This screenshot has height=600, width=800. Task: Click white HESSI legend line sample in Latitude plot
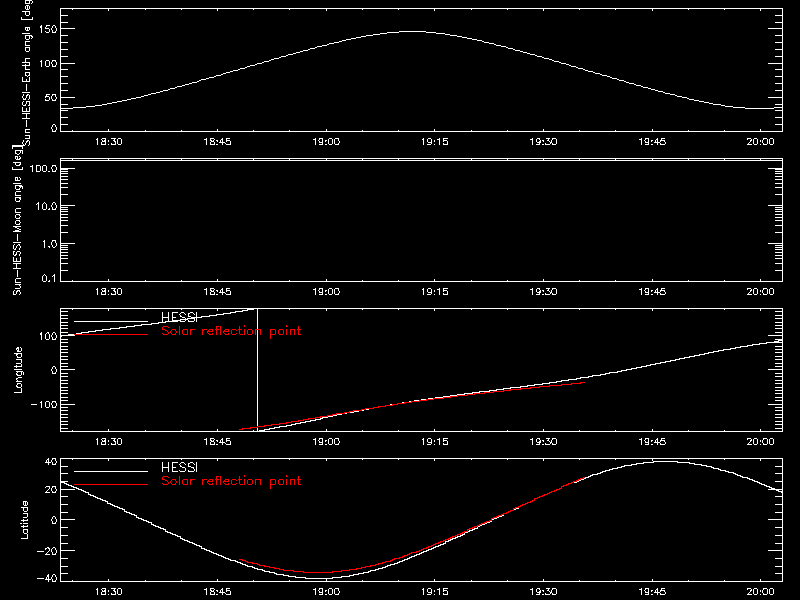pyautogui.click(x=111, y=471)
